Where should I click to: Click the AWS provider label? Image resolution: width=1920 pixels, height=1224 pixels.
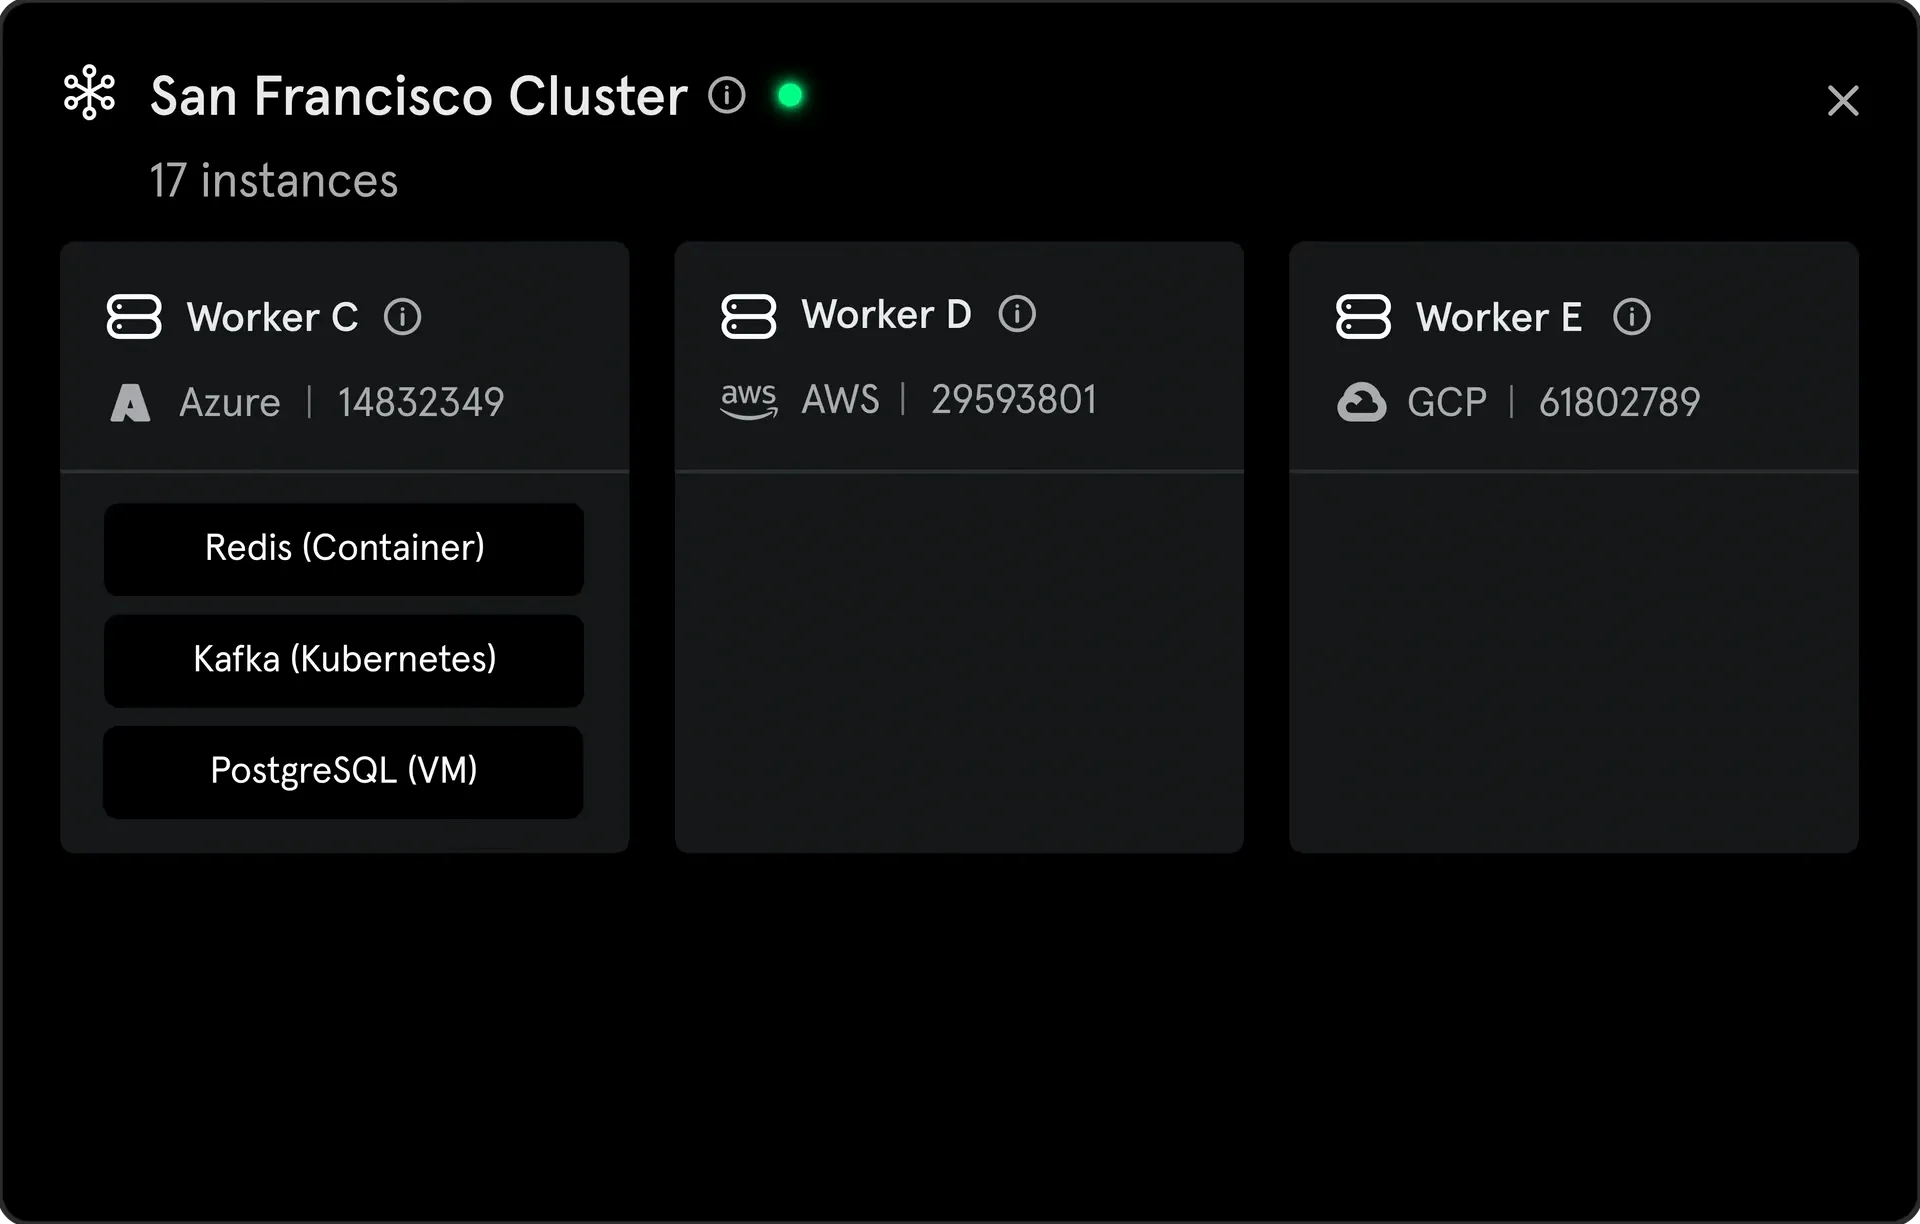coord(841,400)
